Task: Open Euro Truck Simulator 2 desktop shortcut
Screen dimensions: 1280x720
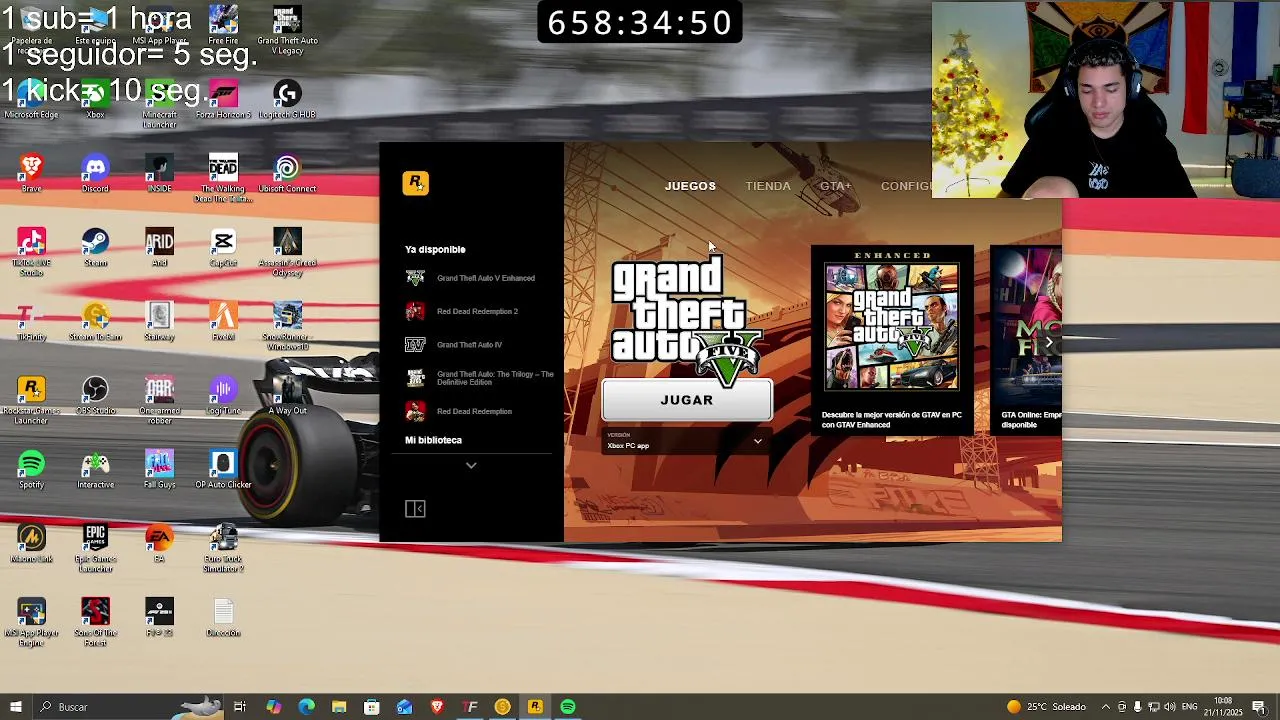Action: point(223,548)
